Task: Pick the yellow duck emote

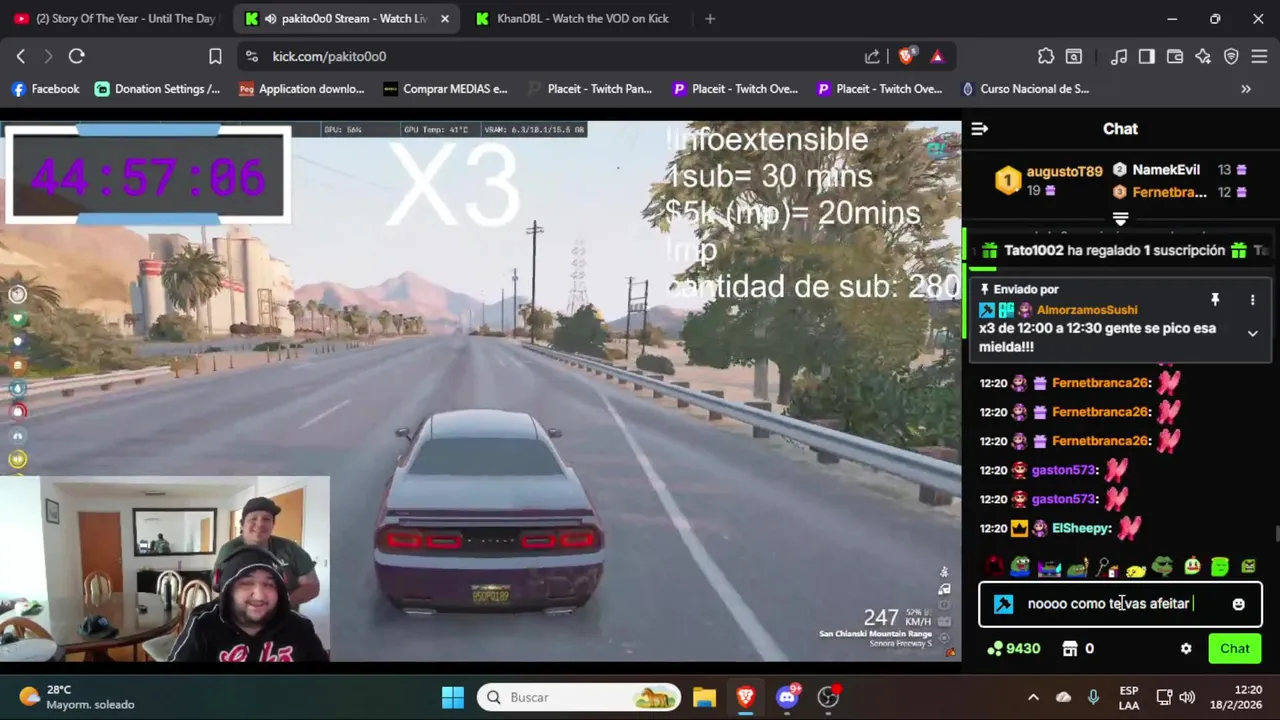Action: click(x=1135, y=569)
